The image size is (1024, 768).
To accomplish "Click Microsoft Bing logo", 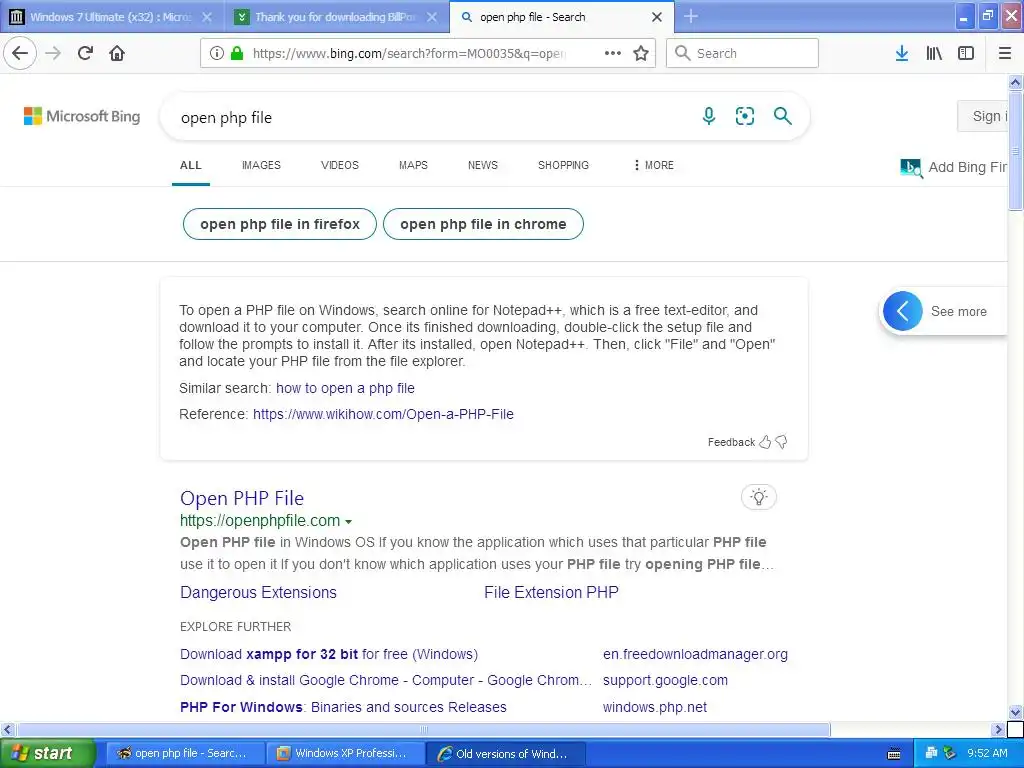I will 82,116.
